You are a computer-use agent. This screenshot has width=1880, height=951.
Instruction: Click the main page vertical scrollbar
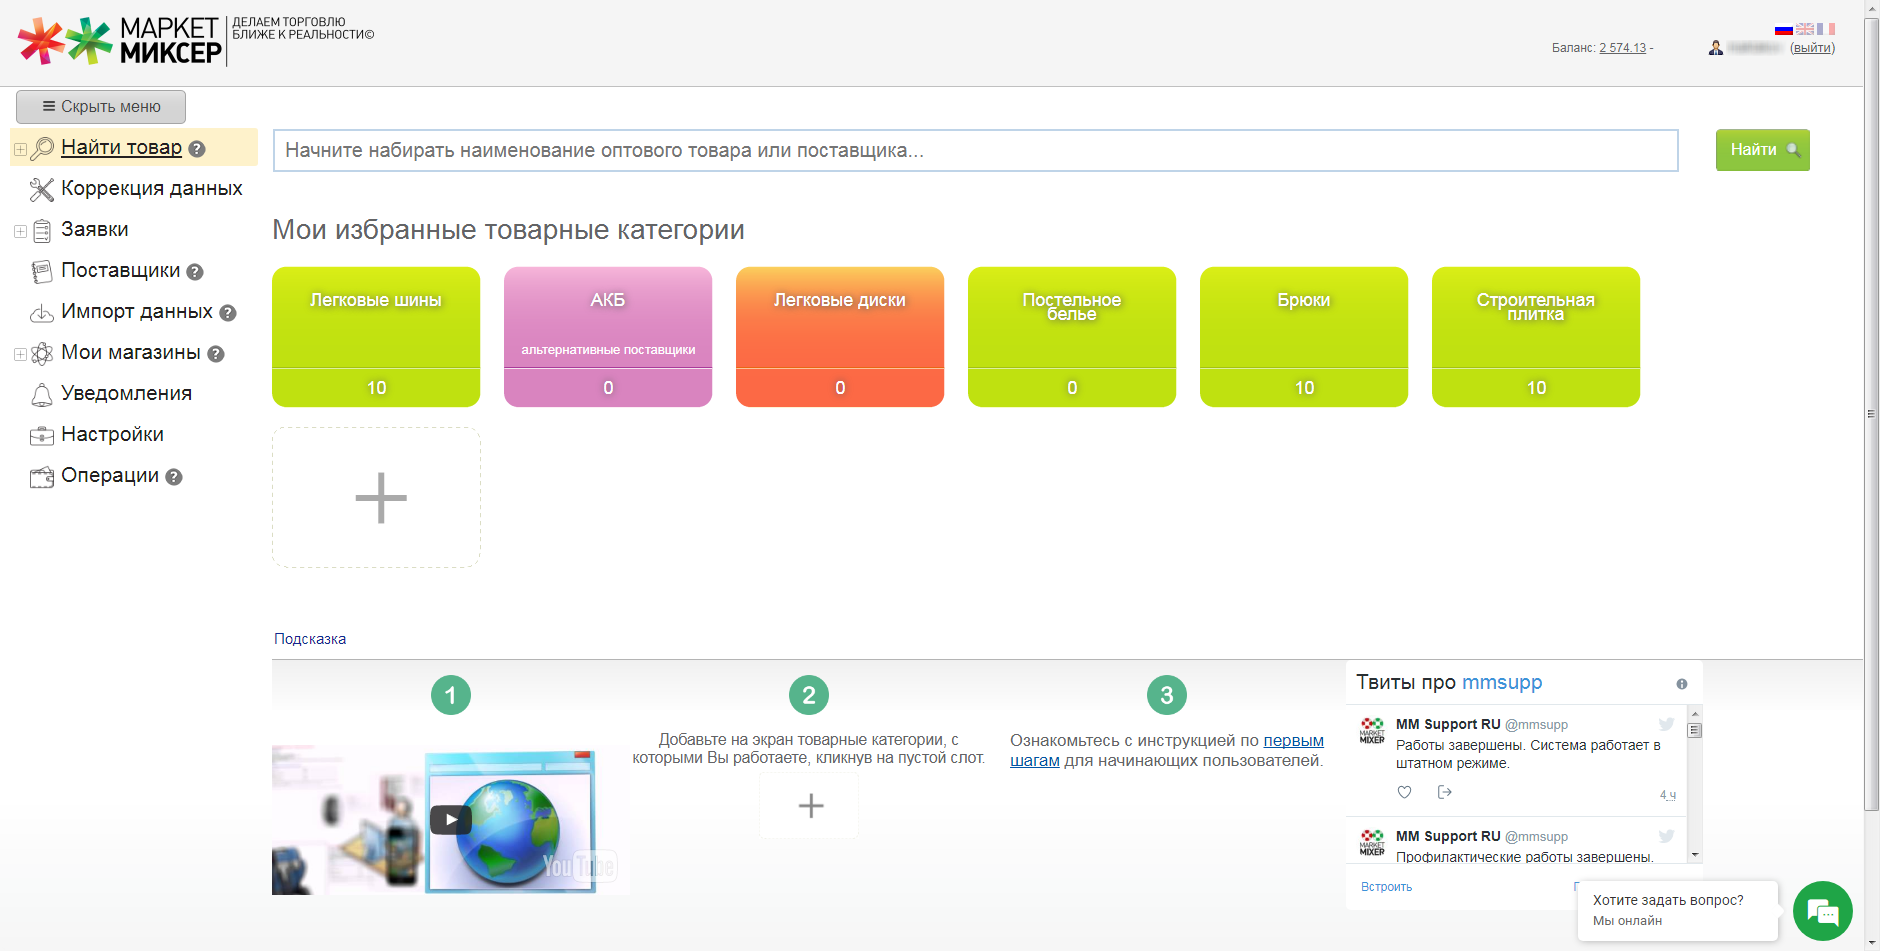1872,414
